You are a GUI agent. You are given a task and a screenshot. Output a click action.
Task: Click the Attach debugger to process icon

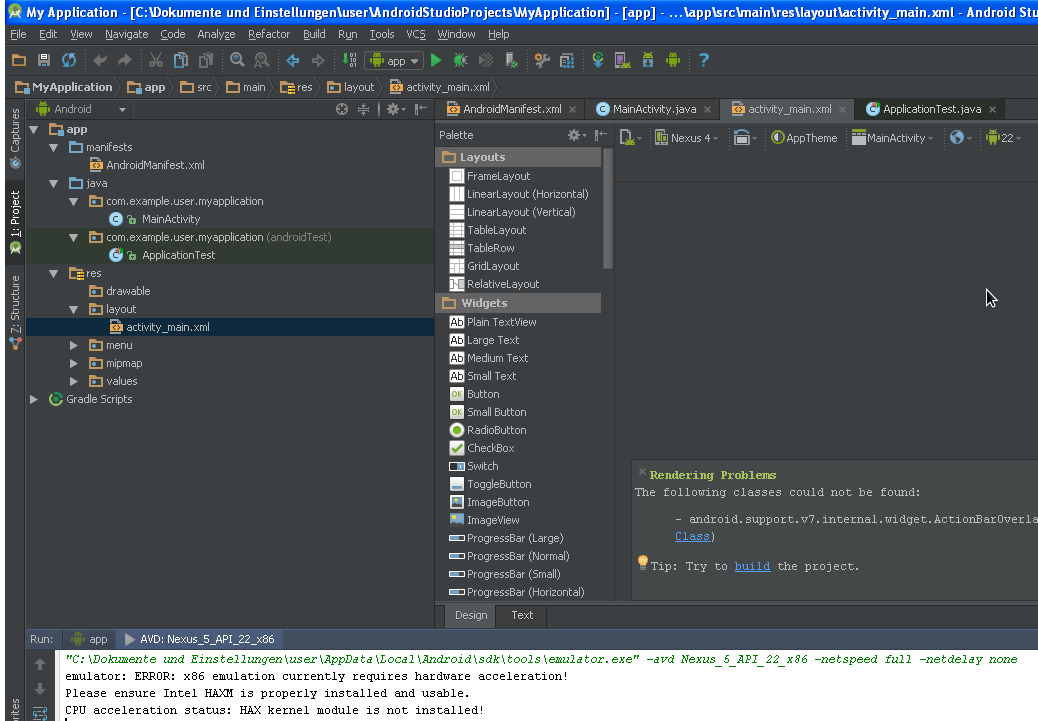tap(512, 60)
